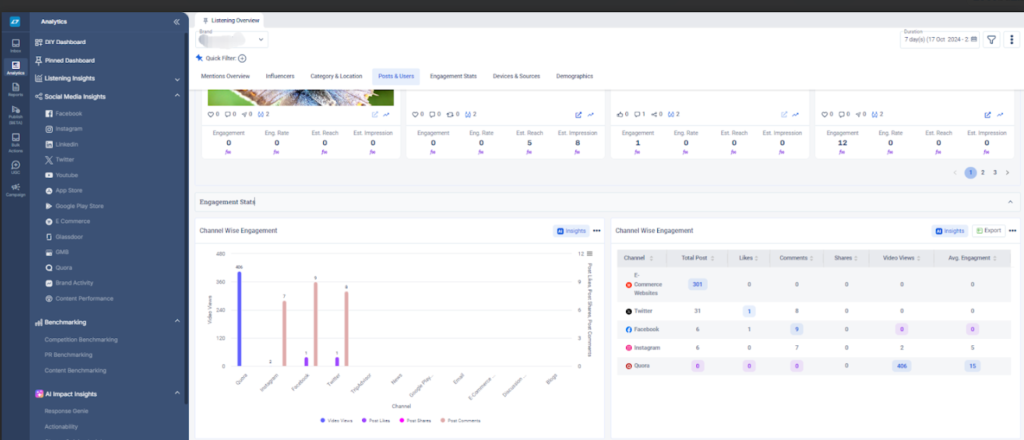The width and height of the screenshot is (1024, 440).
Task: Open the Reports icon in left rail
Action: coord(16,89)
